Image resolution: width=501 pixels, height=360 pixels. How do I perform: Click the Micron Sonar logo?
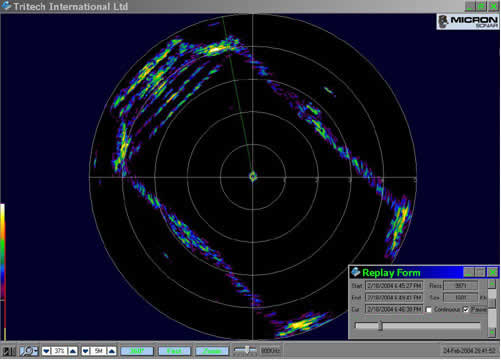pyautogui.click(x=468, y=22)
